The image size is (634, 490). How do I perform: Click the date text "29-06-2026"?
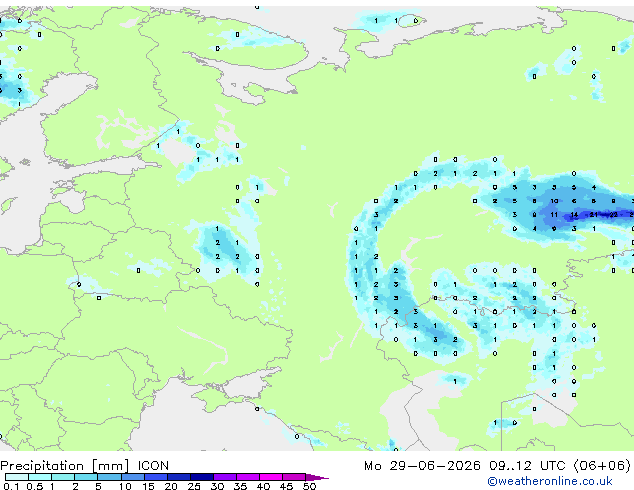[435, 466]
